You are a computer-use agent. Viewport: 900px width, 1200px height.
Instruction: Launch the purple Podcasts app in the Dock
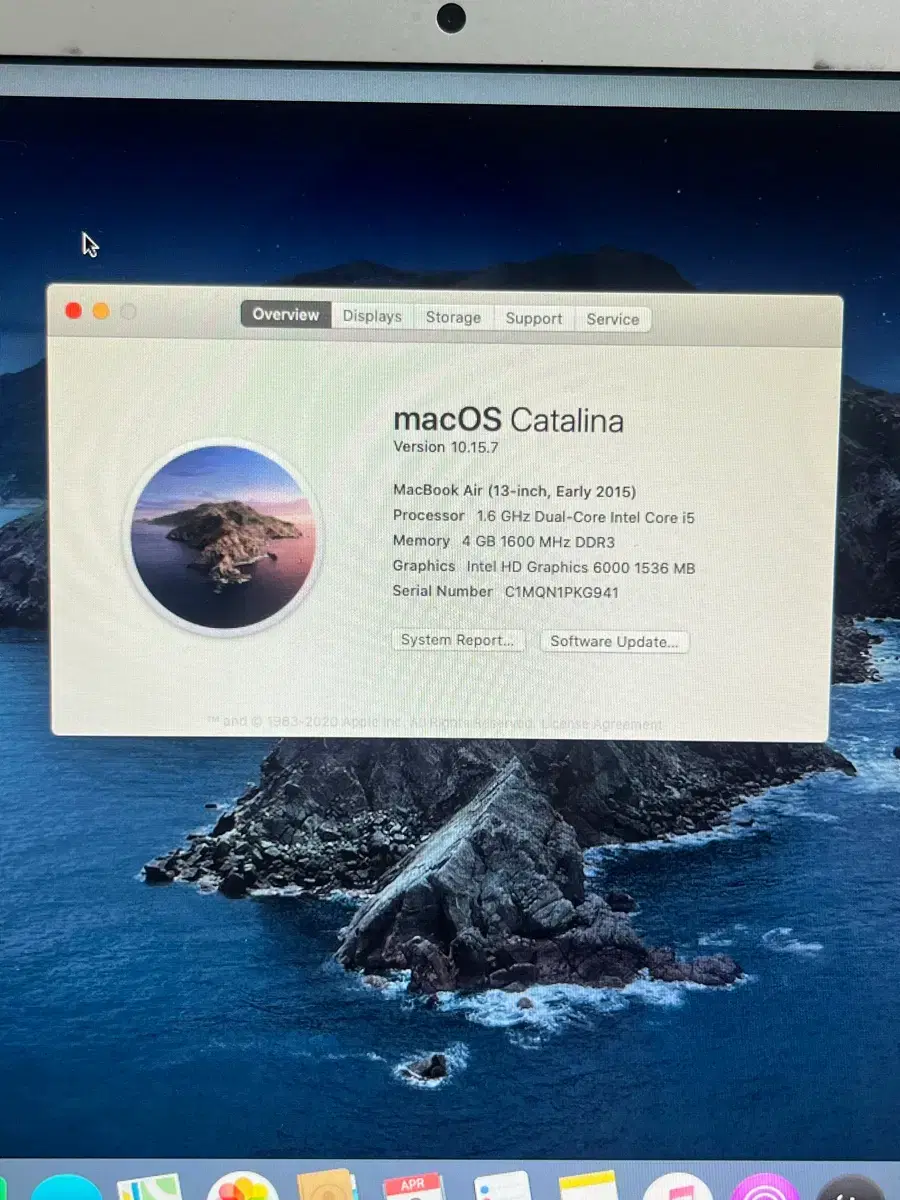click(765, 1187)
